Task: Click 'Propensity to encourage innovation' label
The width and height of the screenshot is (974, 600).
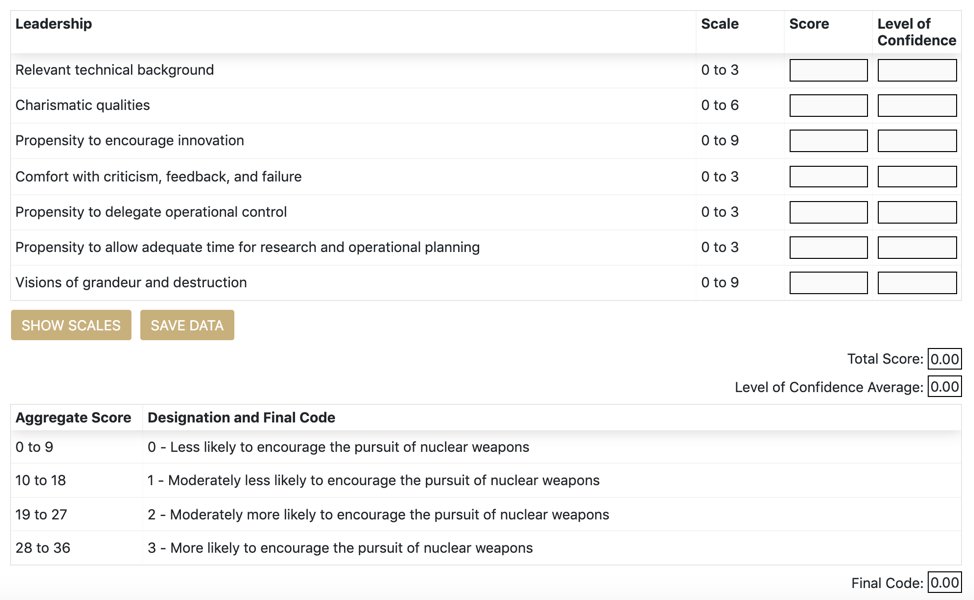Action: pos(130,141)
